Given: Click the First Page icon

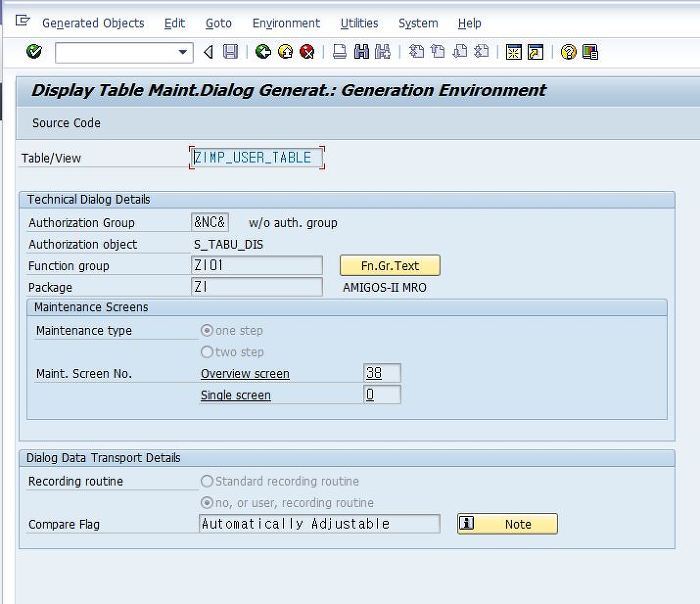Looking at the screenshot, I should tap(417, 52).
